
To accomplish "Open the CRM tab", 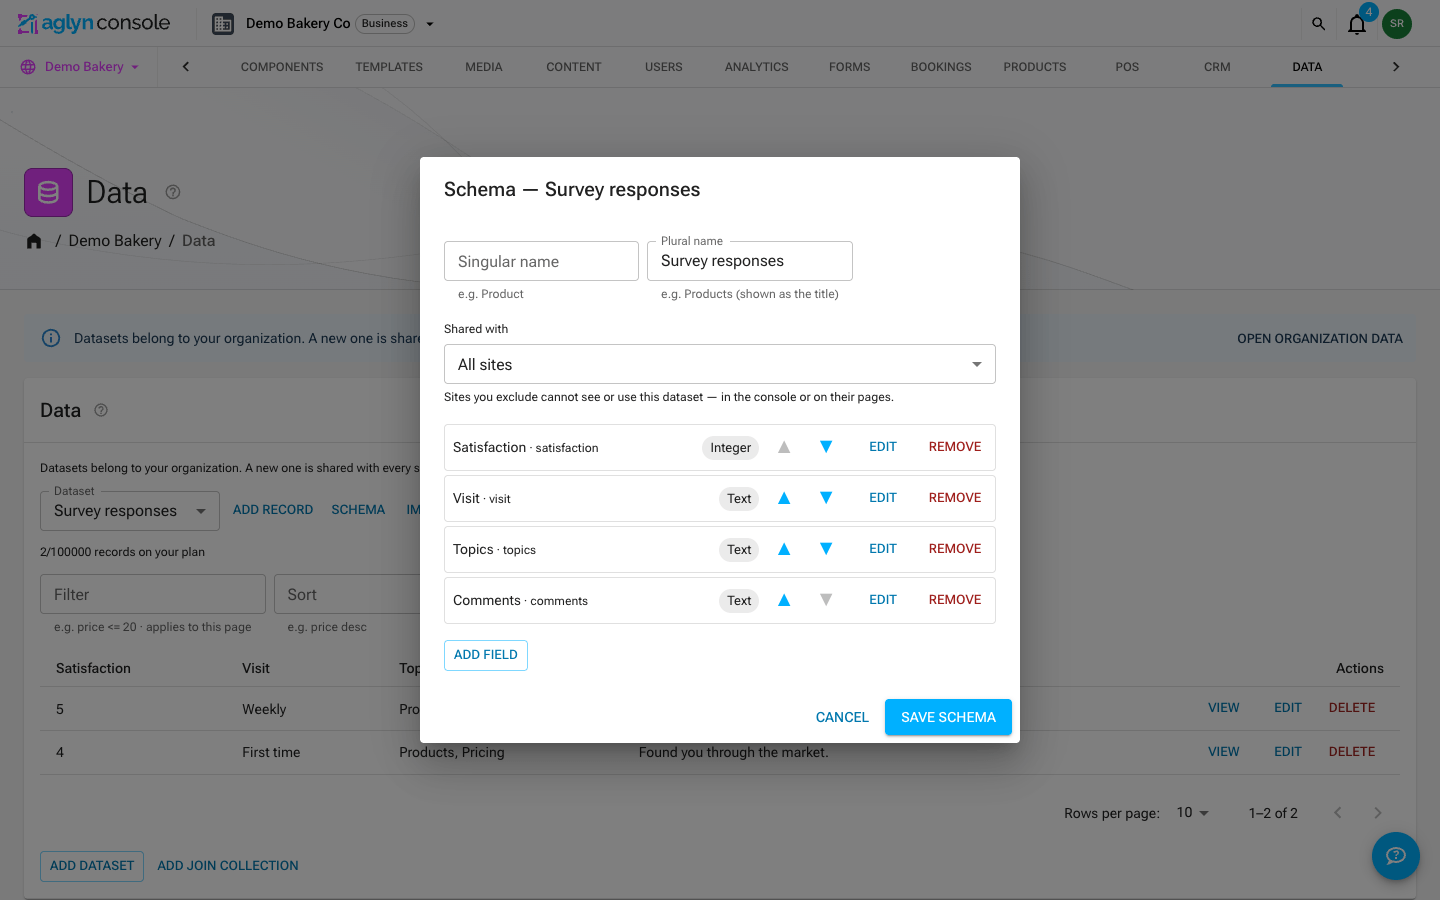I will point(1217,67).
